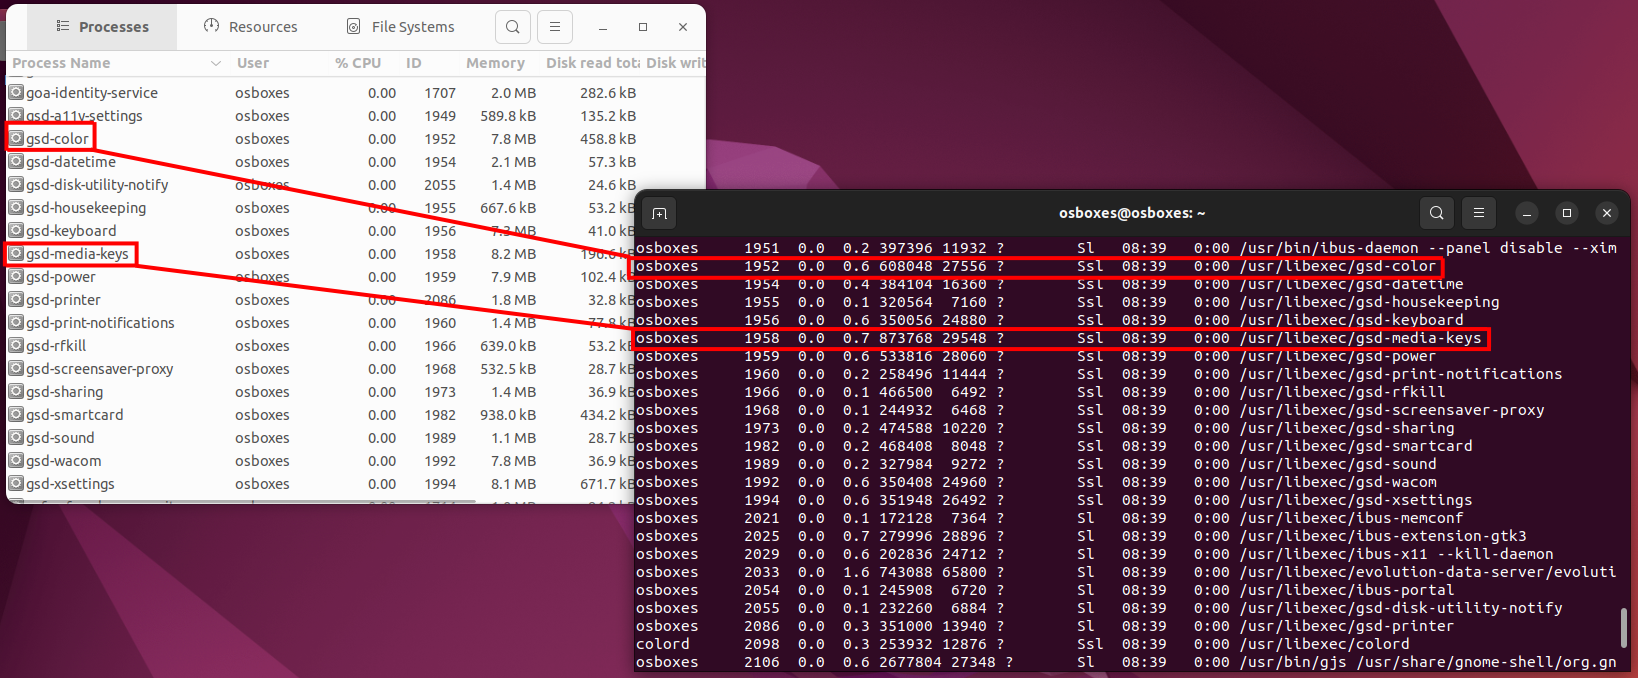Click the gsd-media-keys process icon
This screenshot has height=678, width=1638.
click(16, 254)
